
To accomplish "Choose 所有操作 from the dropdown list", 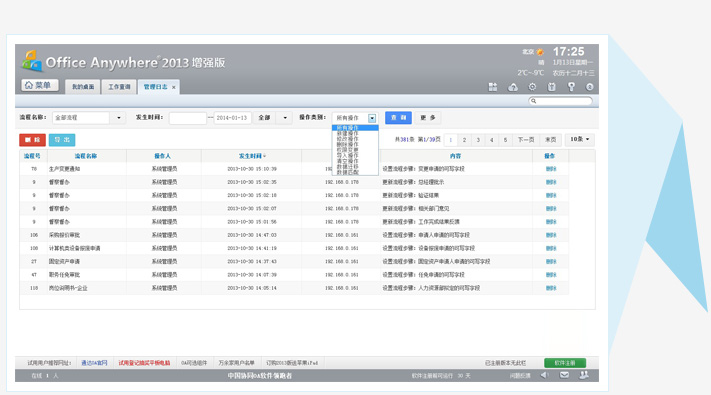I will (x=355, y=128).
